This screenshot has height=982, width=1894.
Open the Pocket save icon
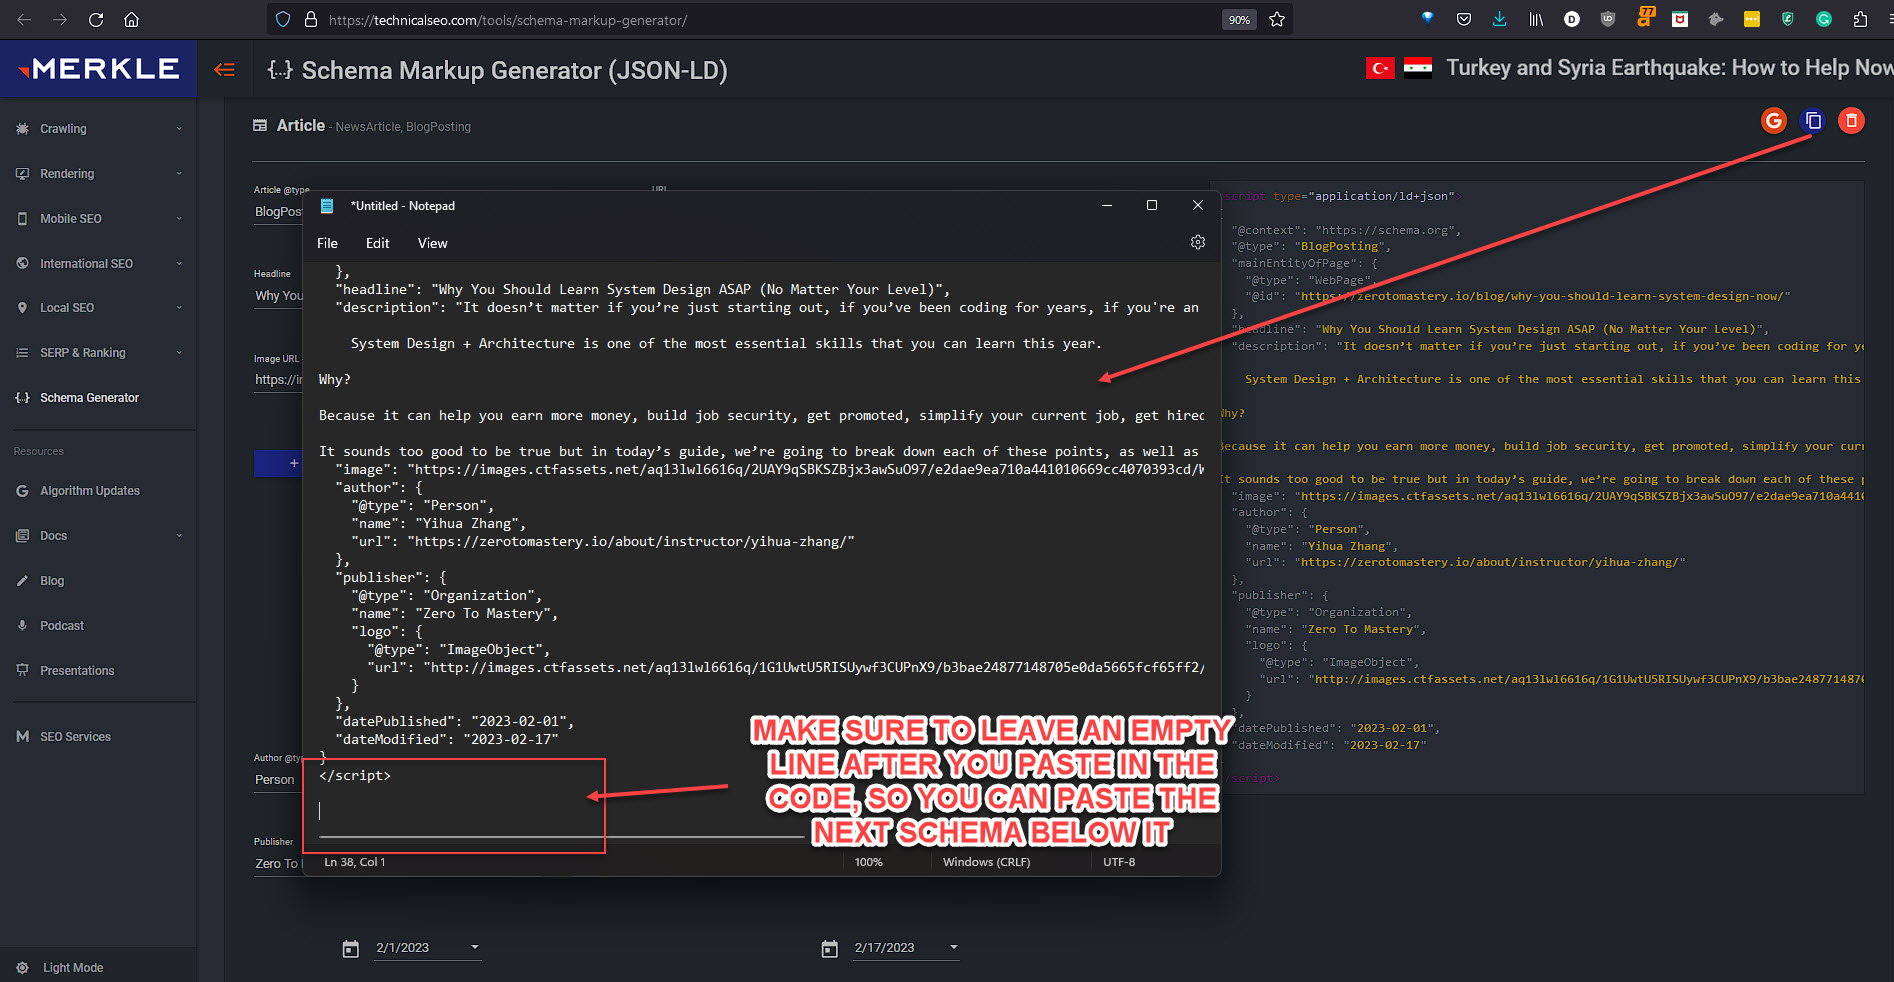coord(1464,19)
